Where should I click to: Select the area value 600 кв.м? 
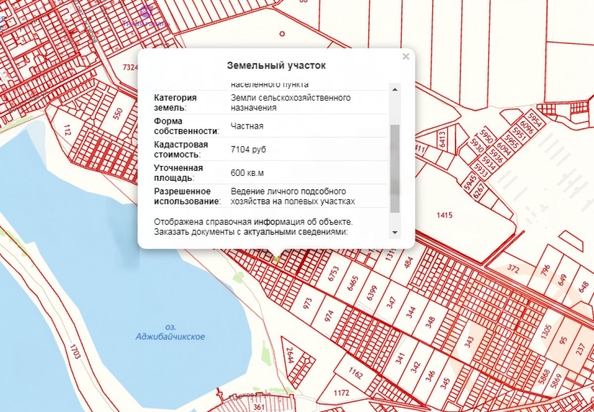pyautogui.click(x=247, y=173)
